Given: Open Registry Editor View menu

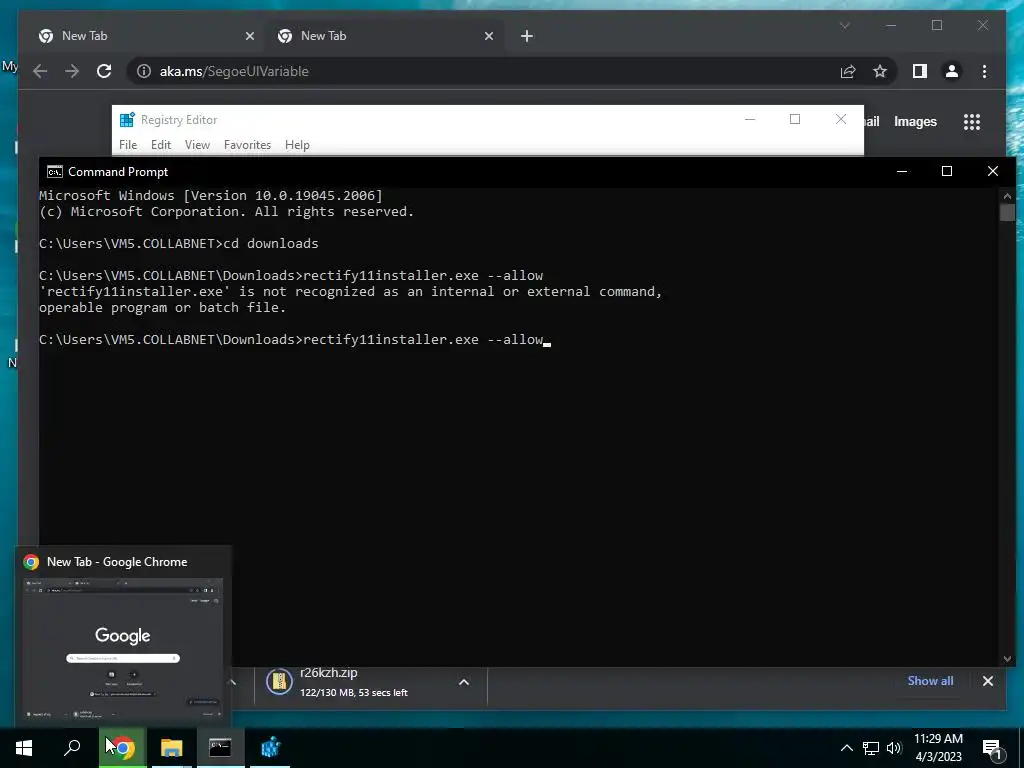Looking at the screenshot, I should coord(197,145).
